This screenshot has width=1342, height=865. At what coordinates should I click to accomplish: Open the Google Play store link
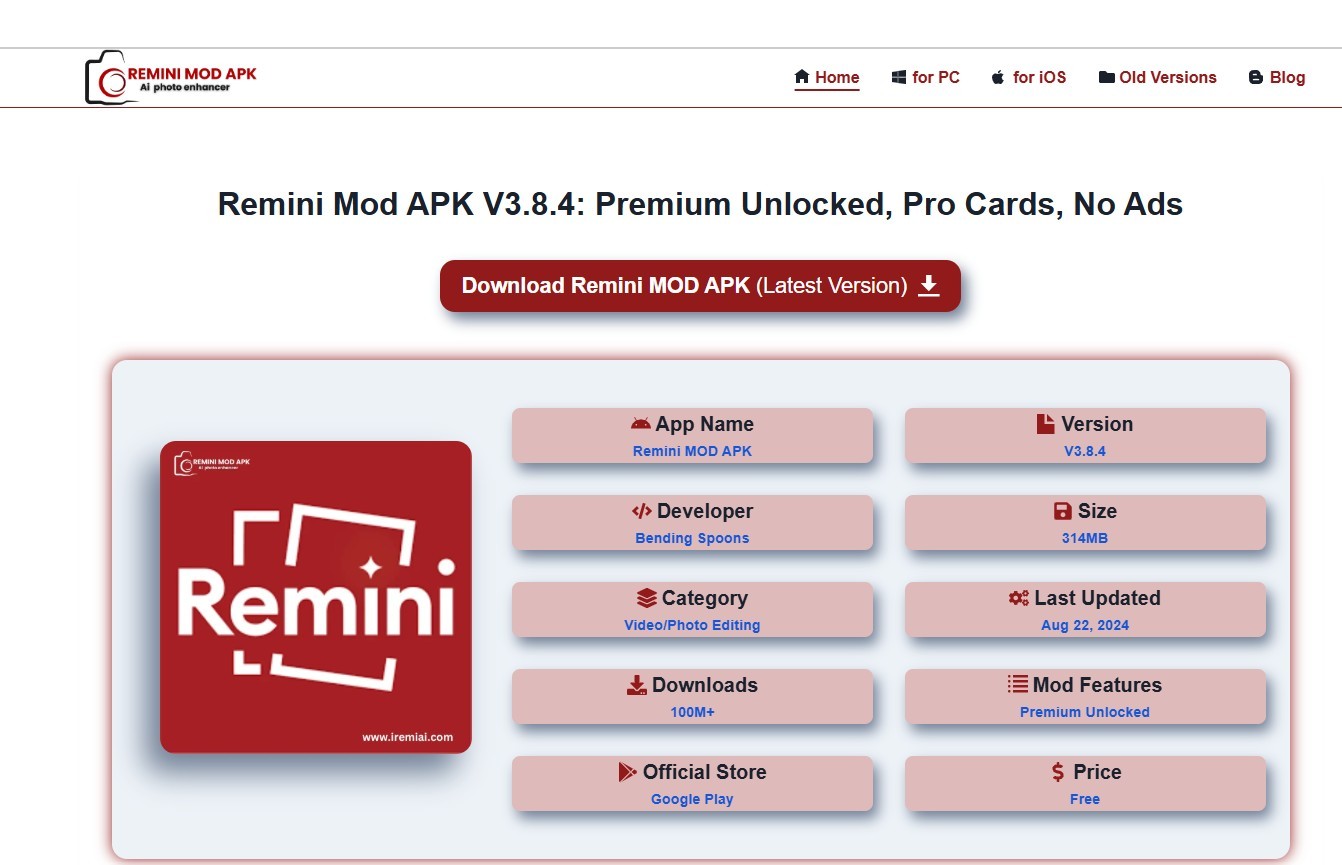(692, 799)
